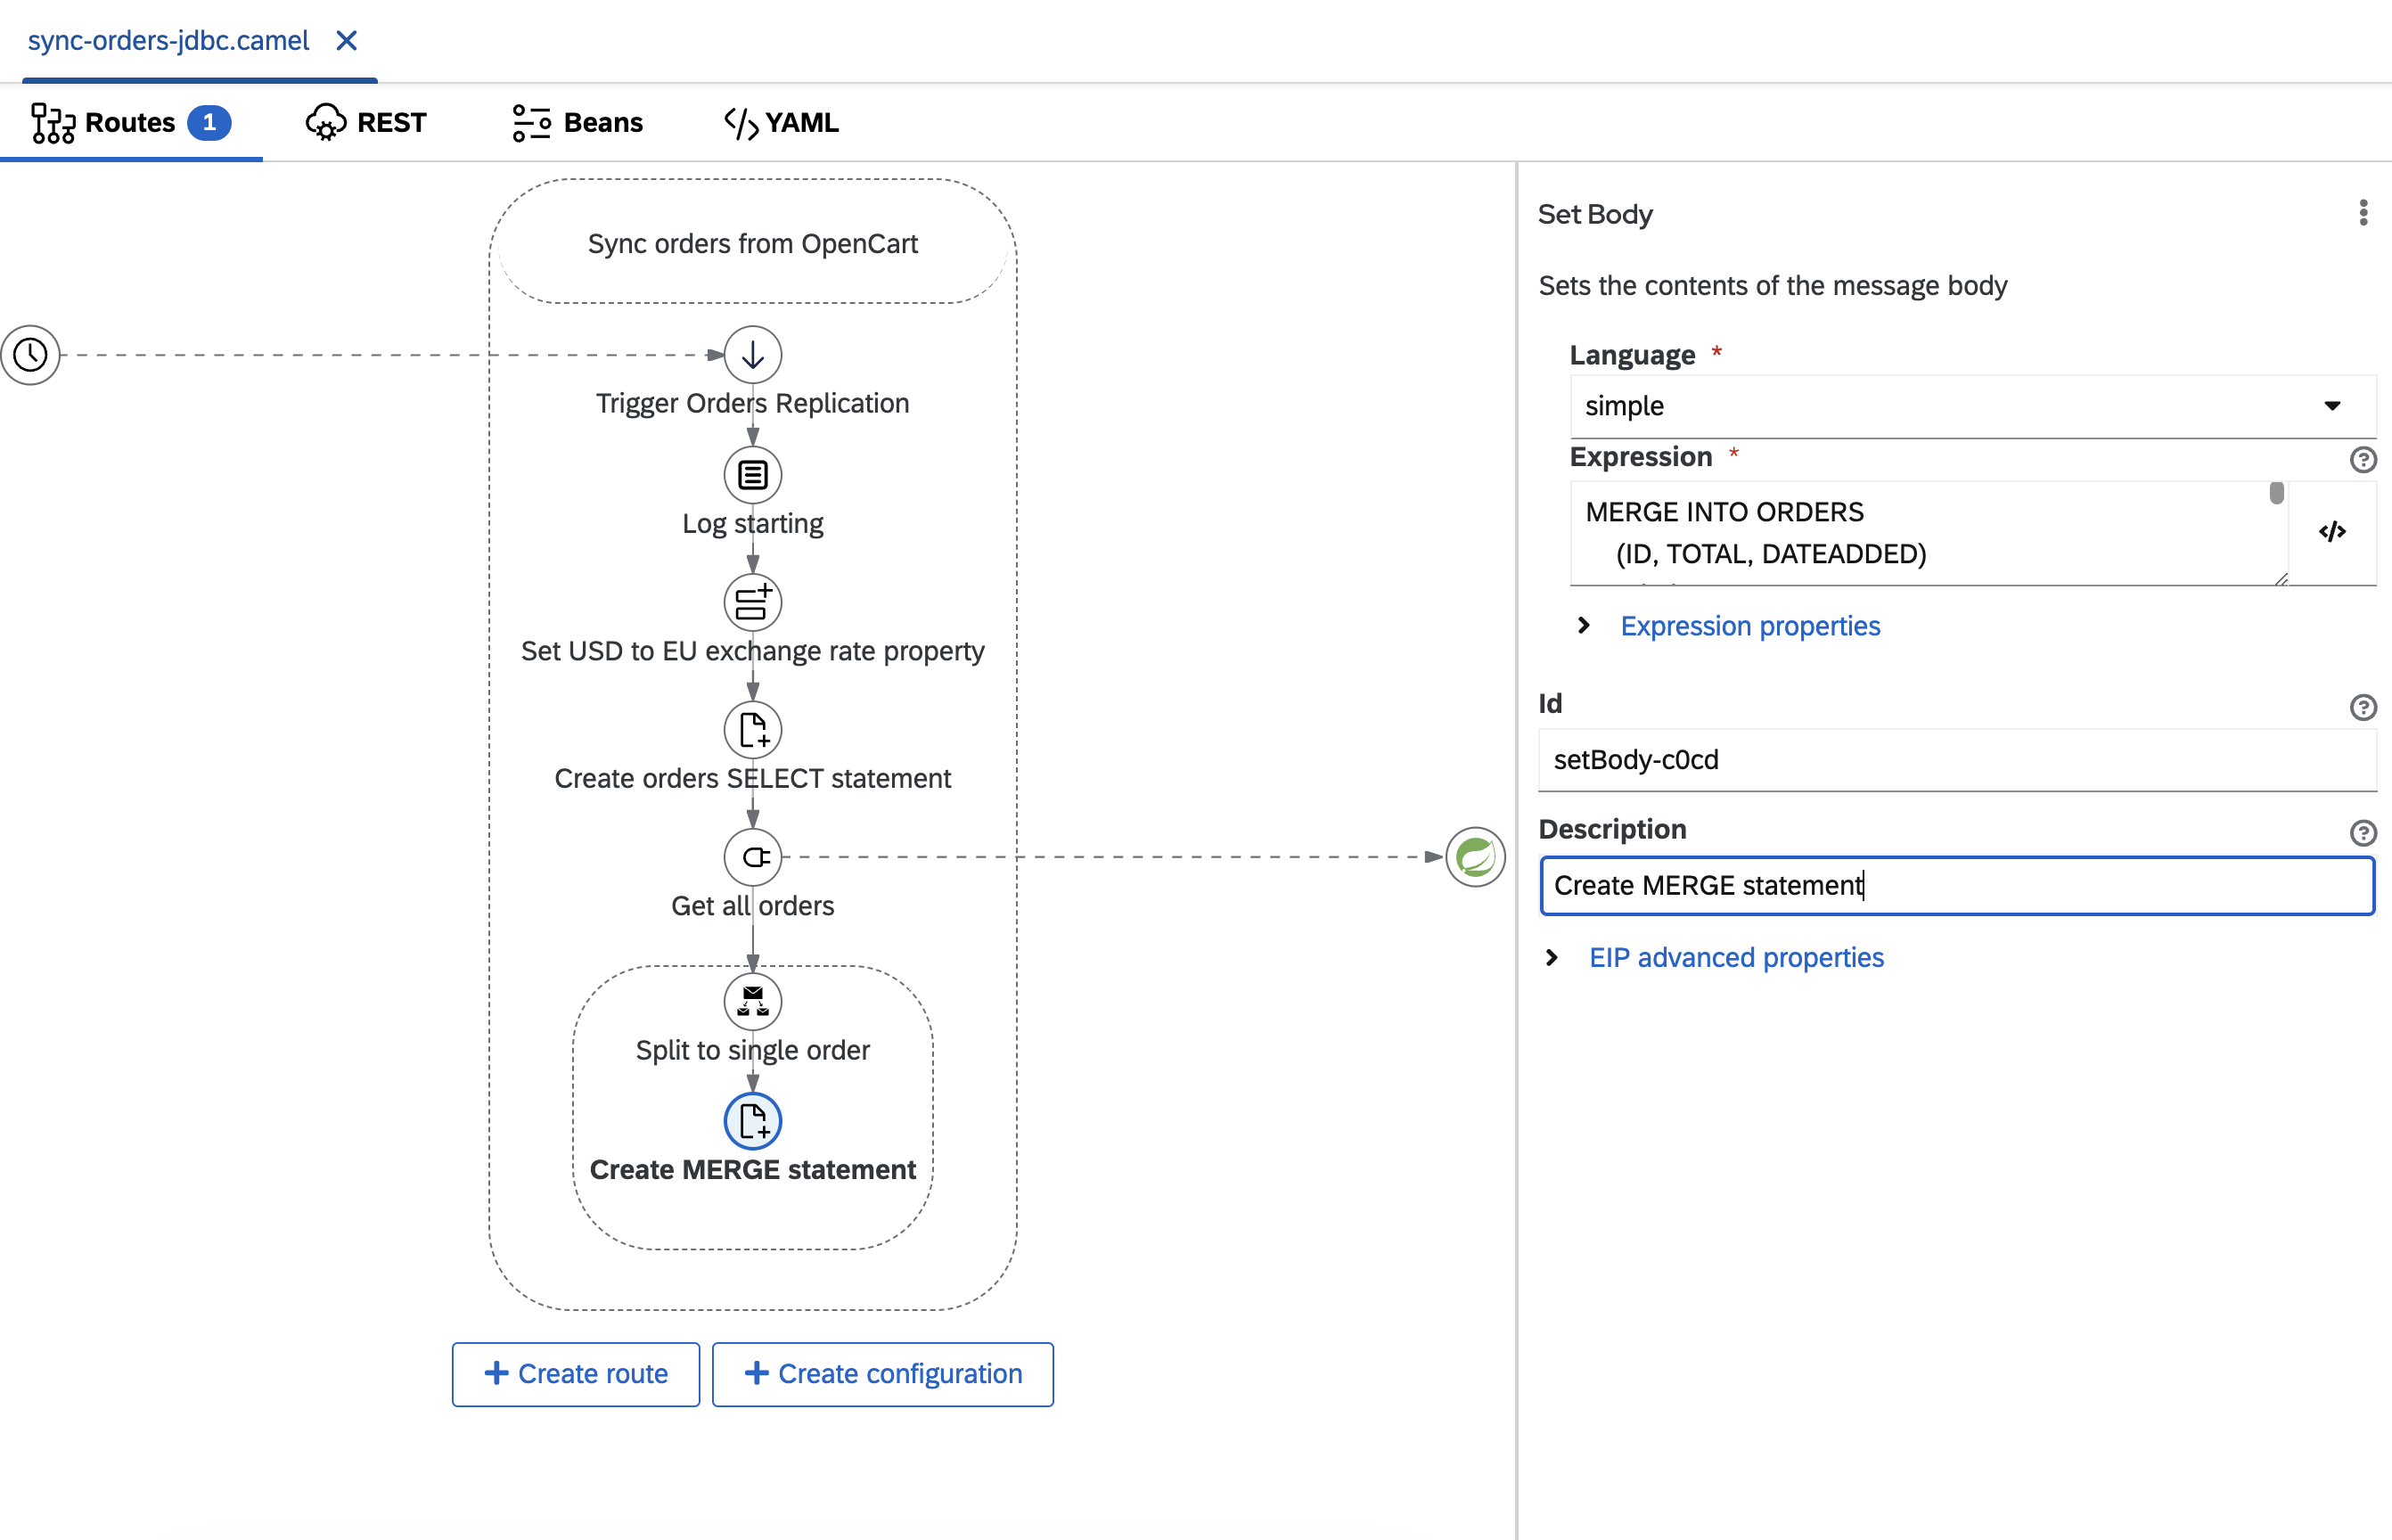Select the Create MERGE statement node icon
This screenshot has height=1540, width=2392.
click(x=752, y=1121)
